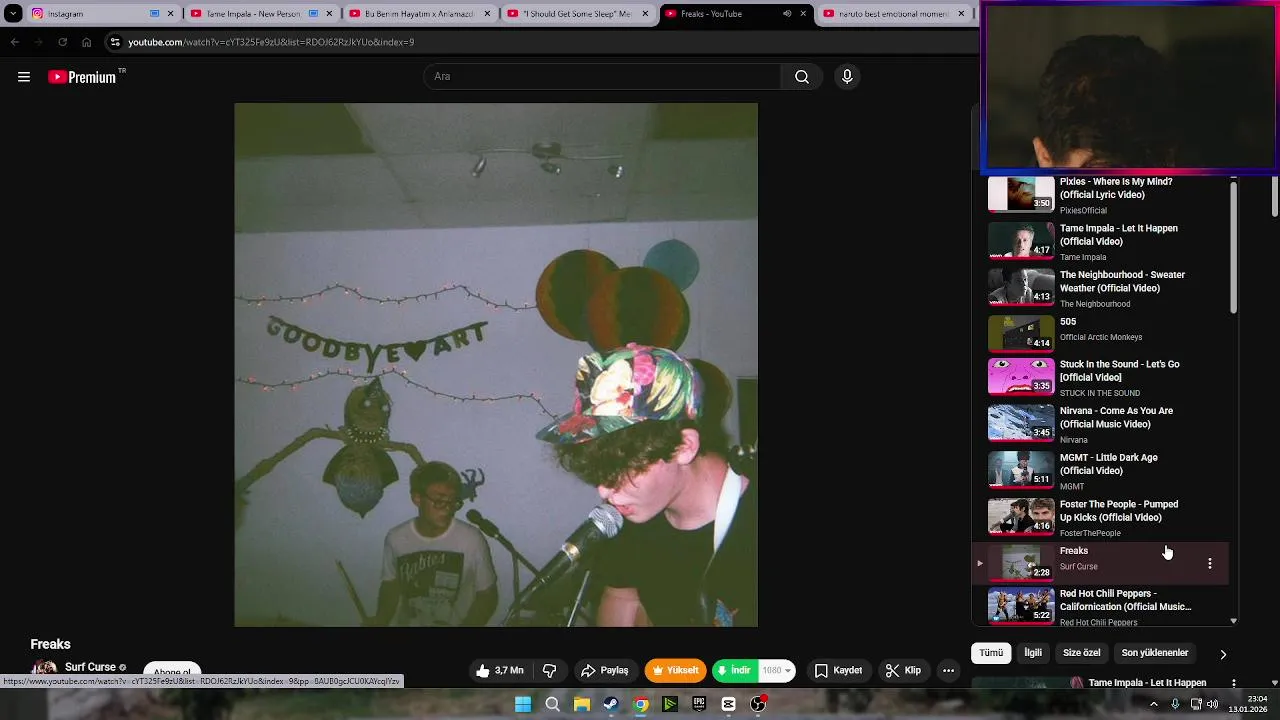Select the Tümü filter chip
The image size is (1280, 720).
(x=991, y=653)
